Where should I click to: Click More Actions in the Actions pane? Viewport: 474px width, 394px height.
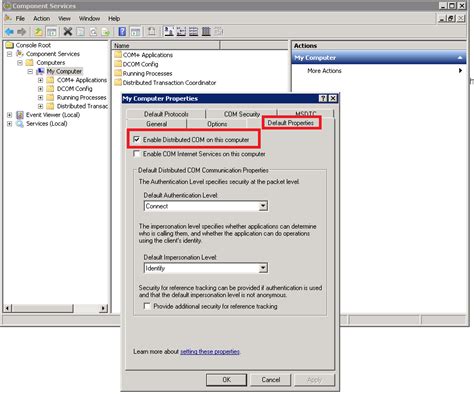tap(324, 71)
